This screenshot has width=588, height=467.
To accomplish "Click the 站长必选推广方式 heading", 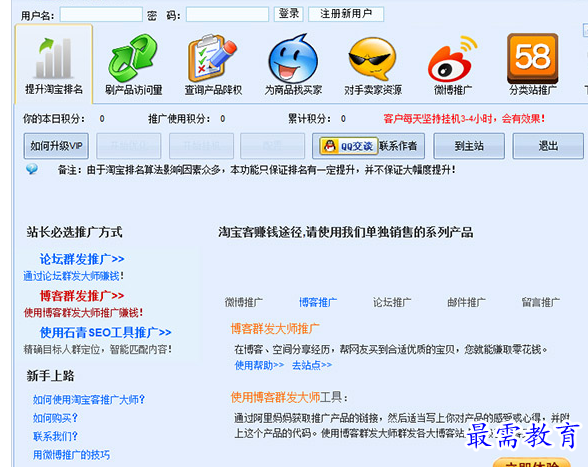I will 74,232.
